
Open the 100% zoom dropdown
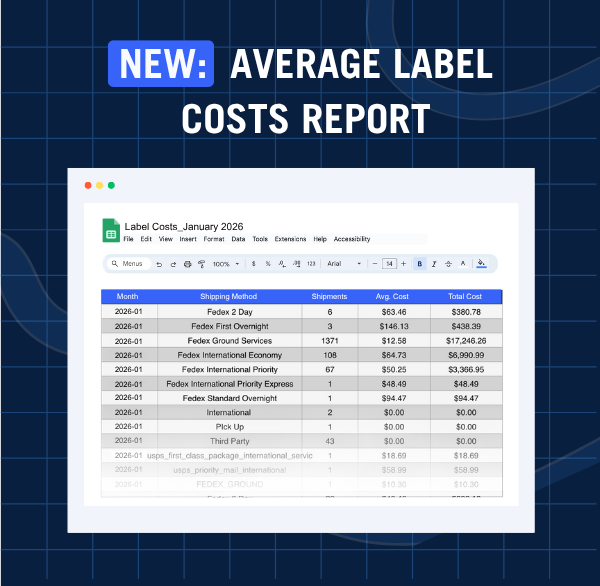click(226, 264)
